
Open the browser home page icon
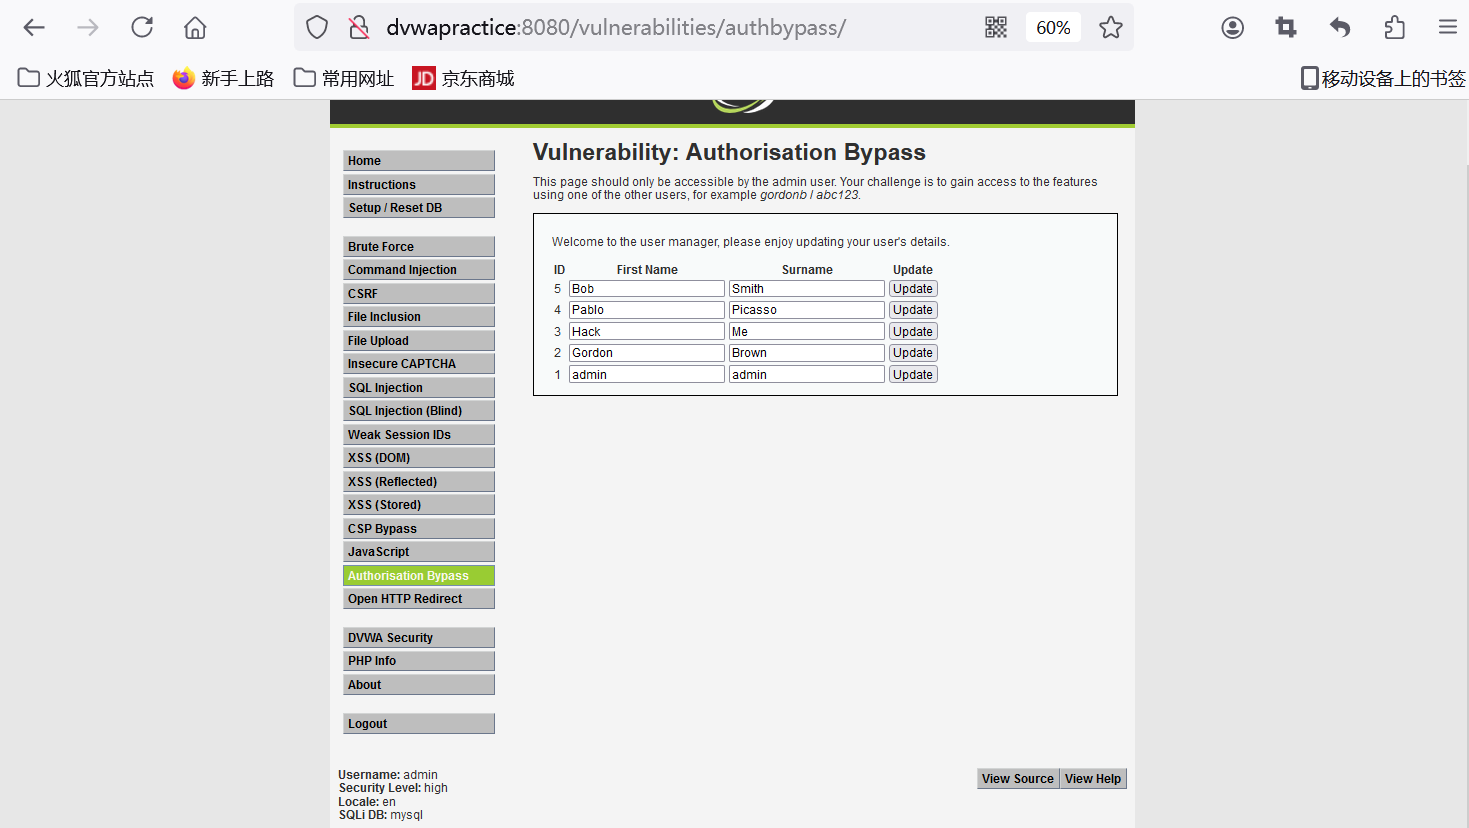[x=195, y=28]
